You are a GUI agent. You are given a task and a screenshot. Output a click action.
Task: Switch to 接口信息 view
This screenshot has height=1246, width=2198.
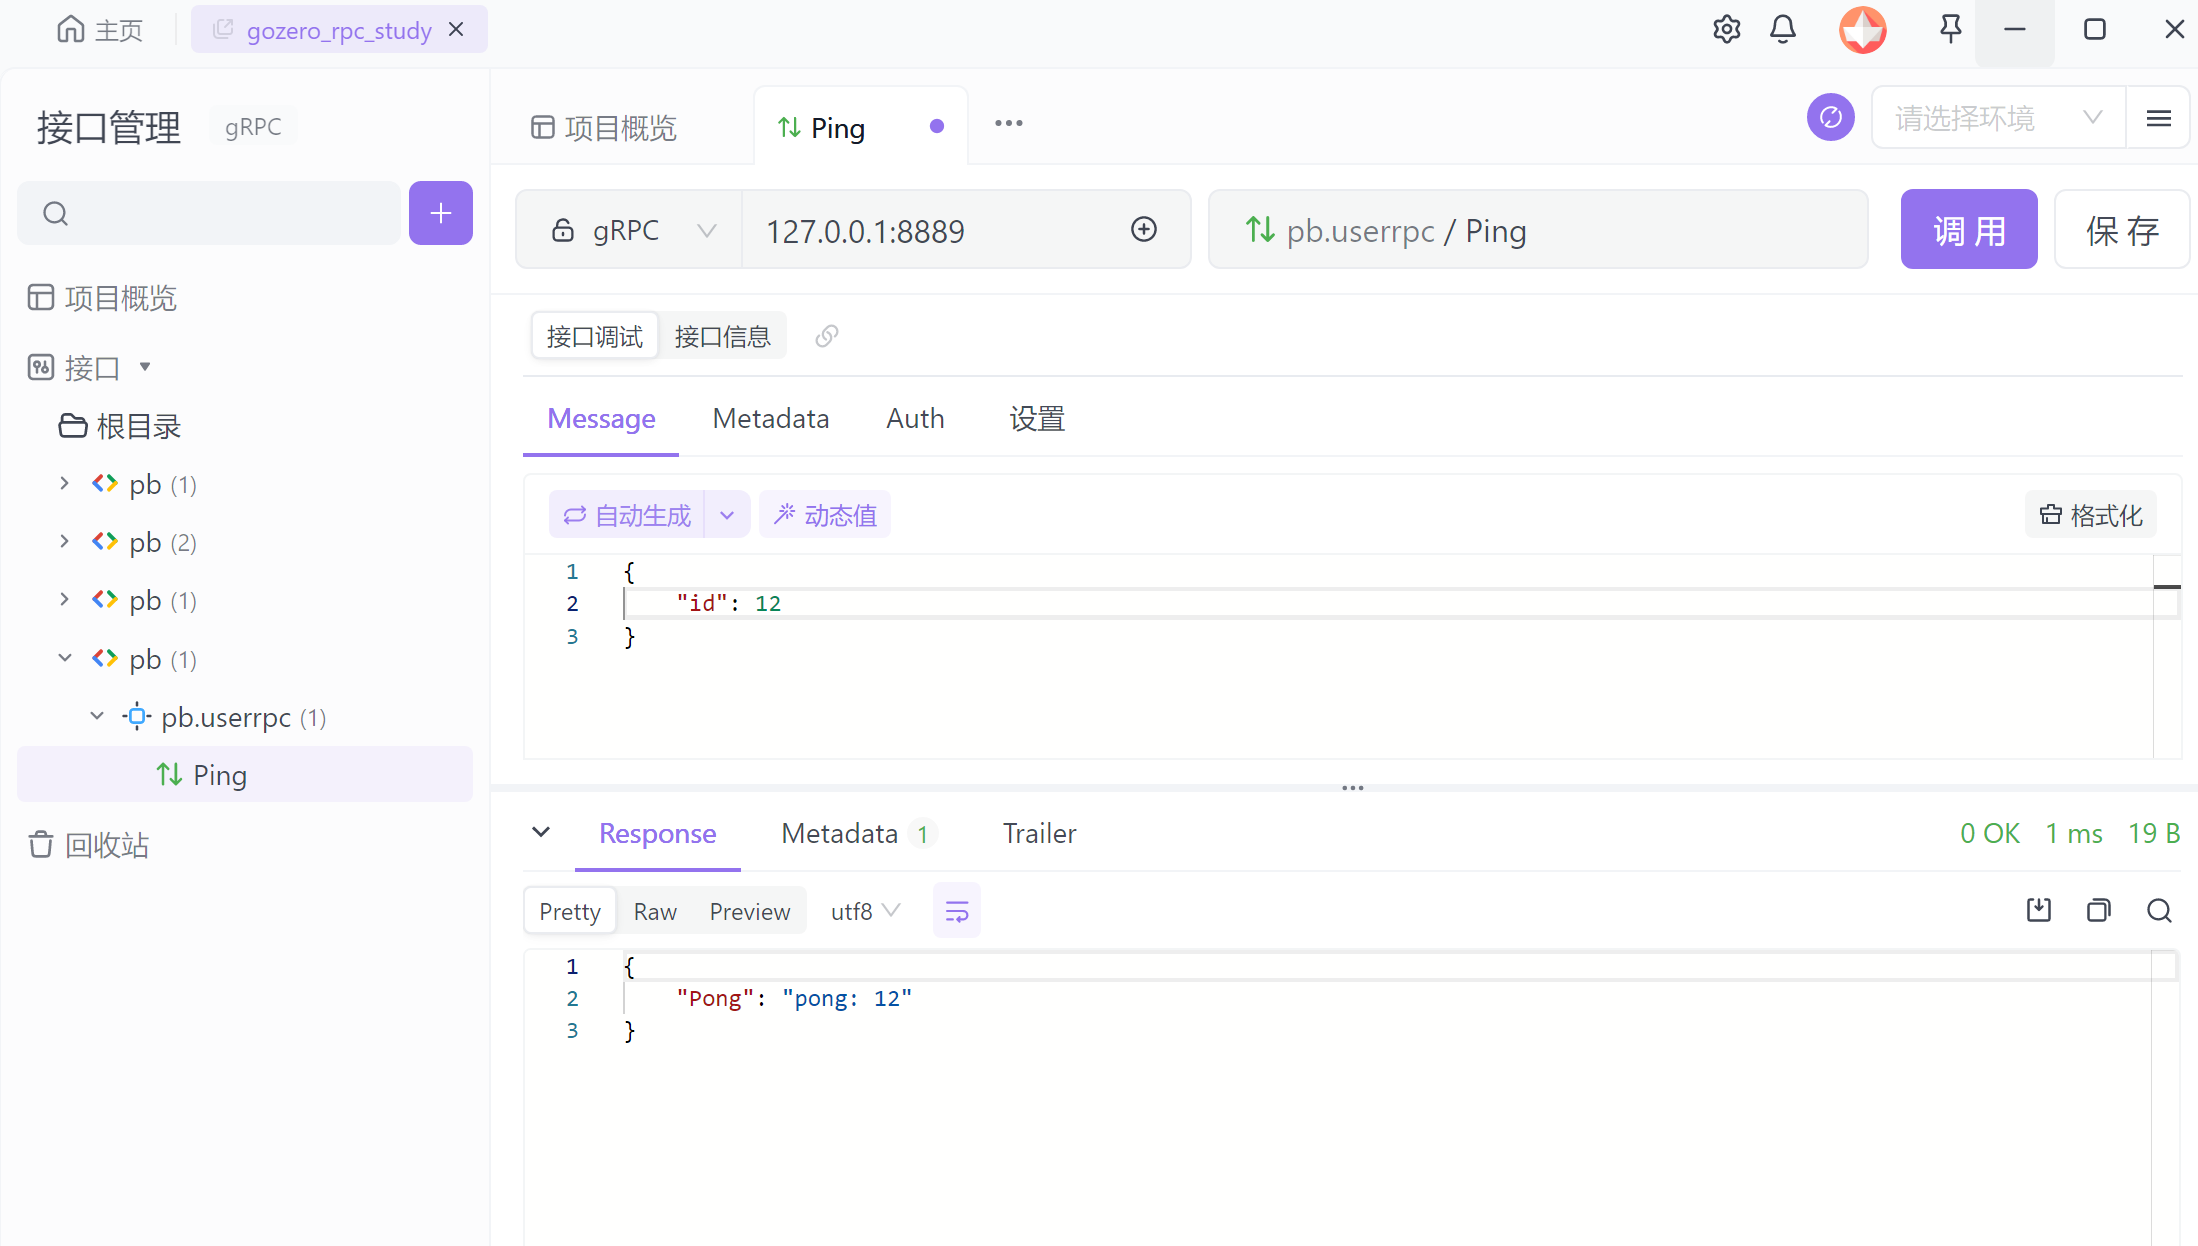(x=722, y=336)
